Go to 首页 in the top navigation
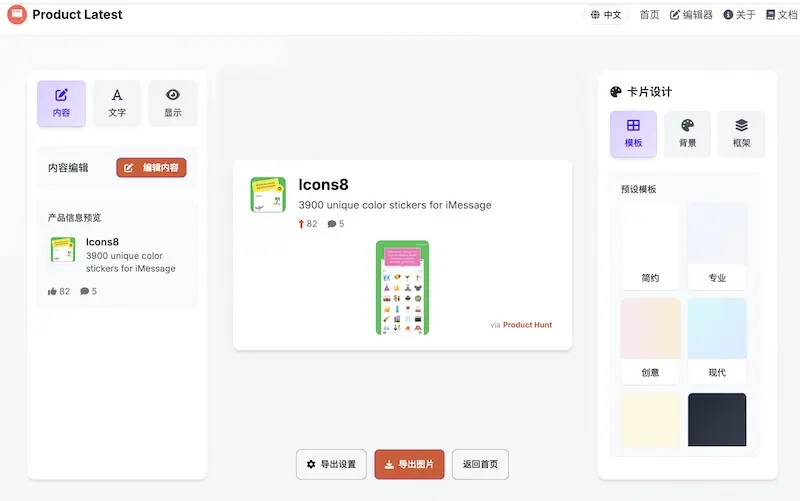 [649, 15]
